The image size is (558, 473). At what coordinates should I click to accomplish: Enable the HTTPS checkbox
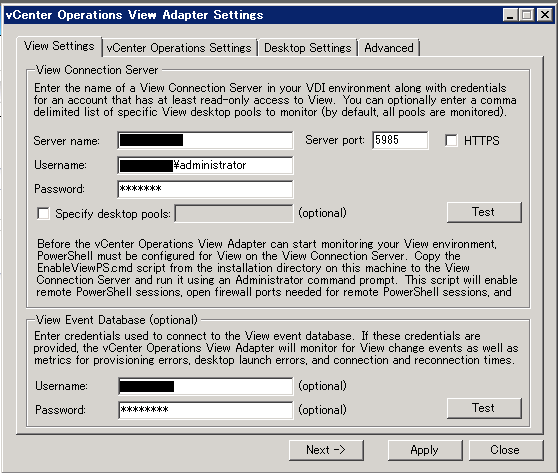pos(451,141)
